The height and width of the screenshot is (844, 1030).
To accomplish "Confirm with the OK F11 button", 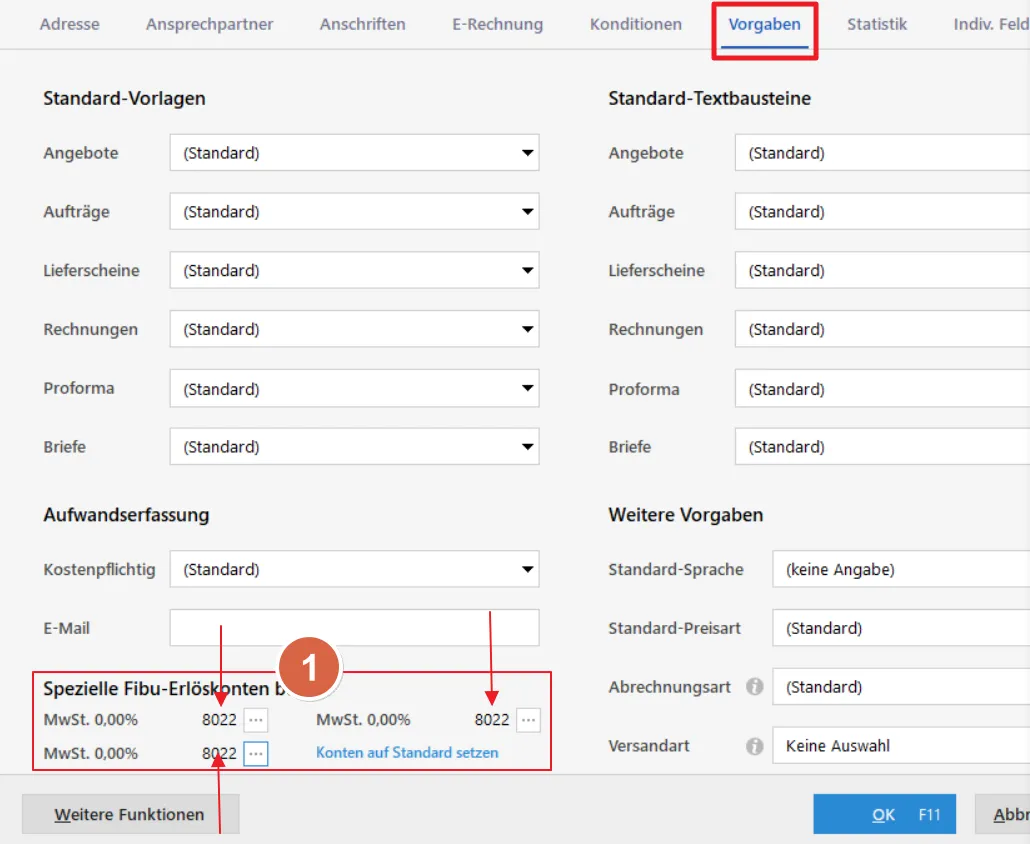I will point(884,815).
